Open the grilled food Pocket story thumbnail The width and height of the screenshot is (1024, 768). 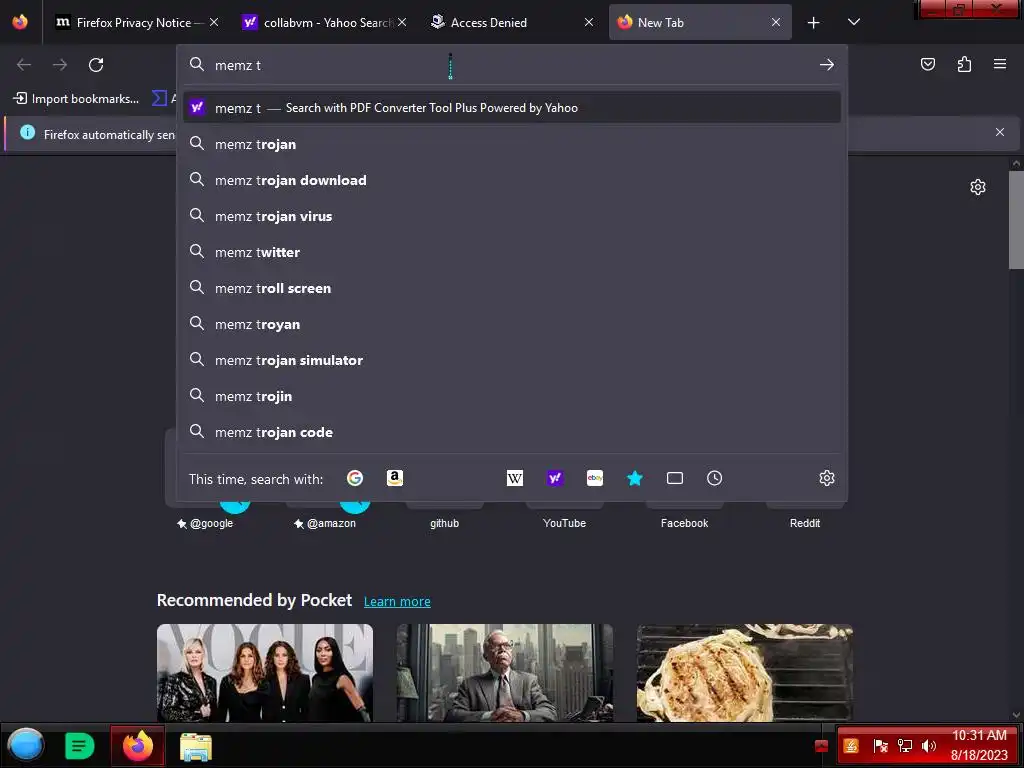[744, 673]
